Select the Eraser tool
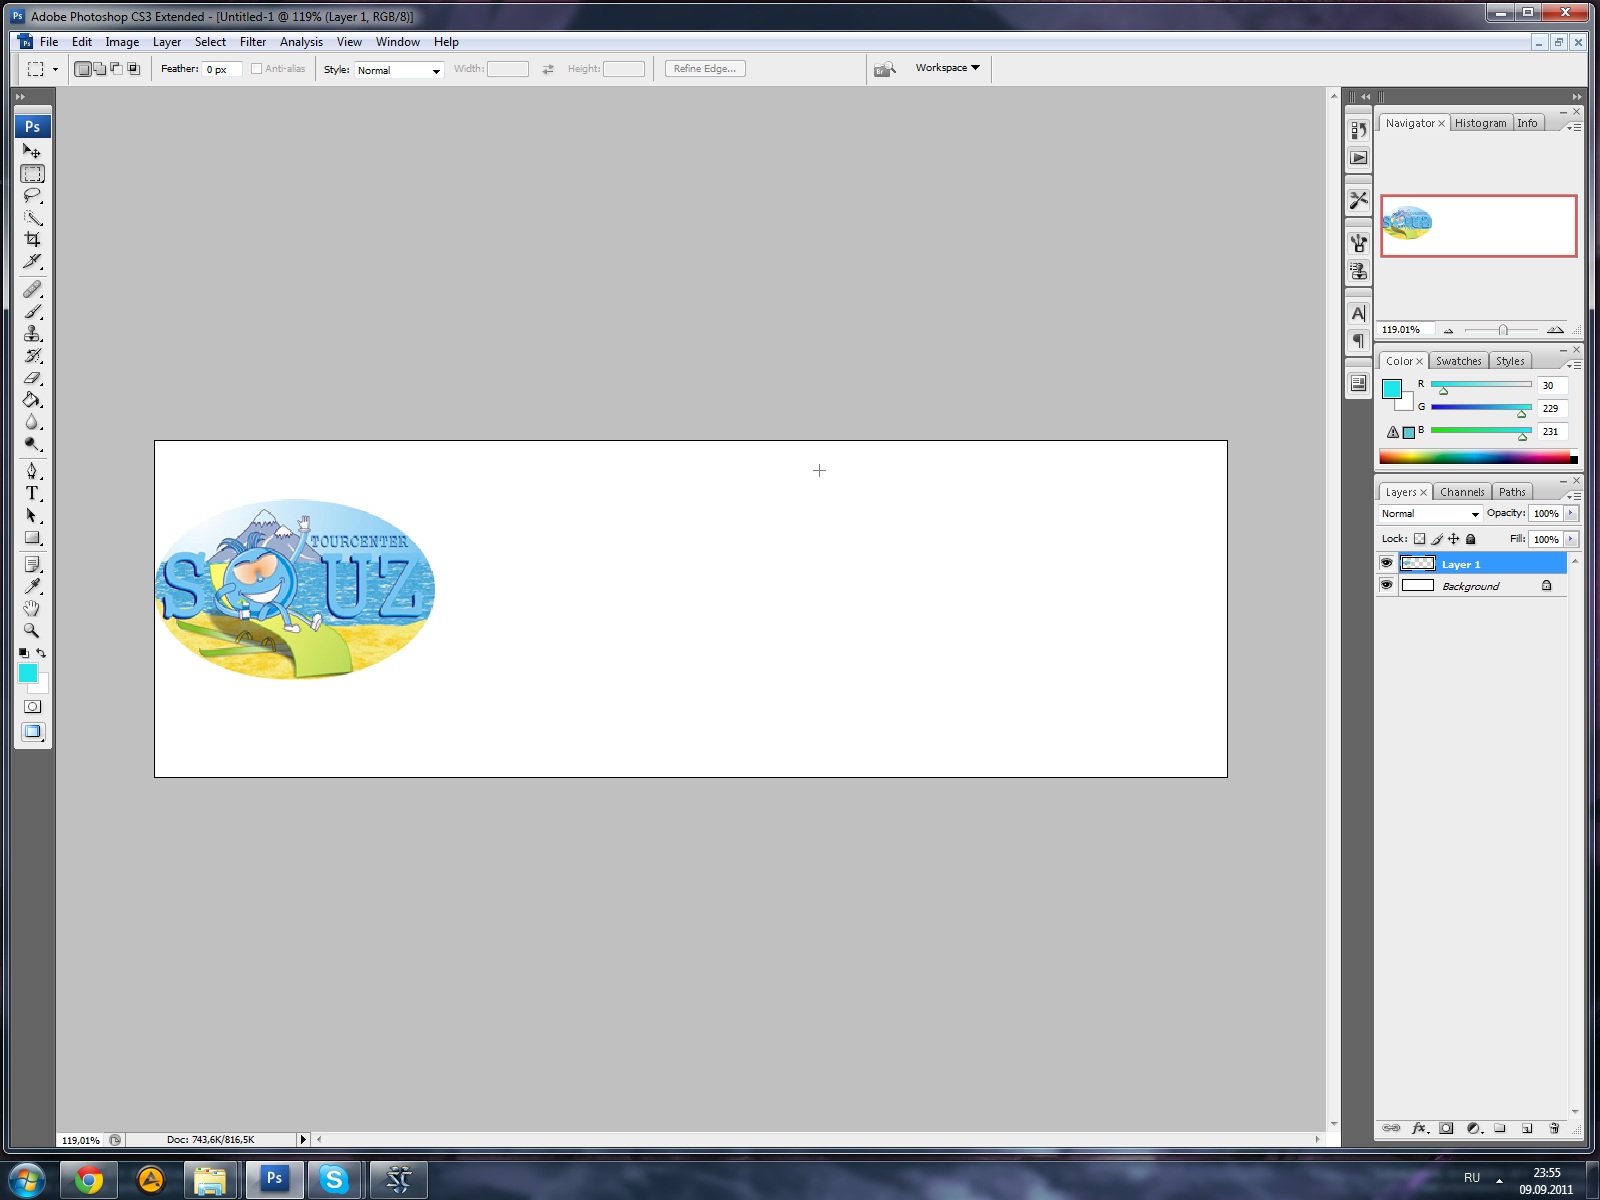1600x1200 pixels. click(32, 377)
